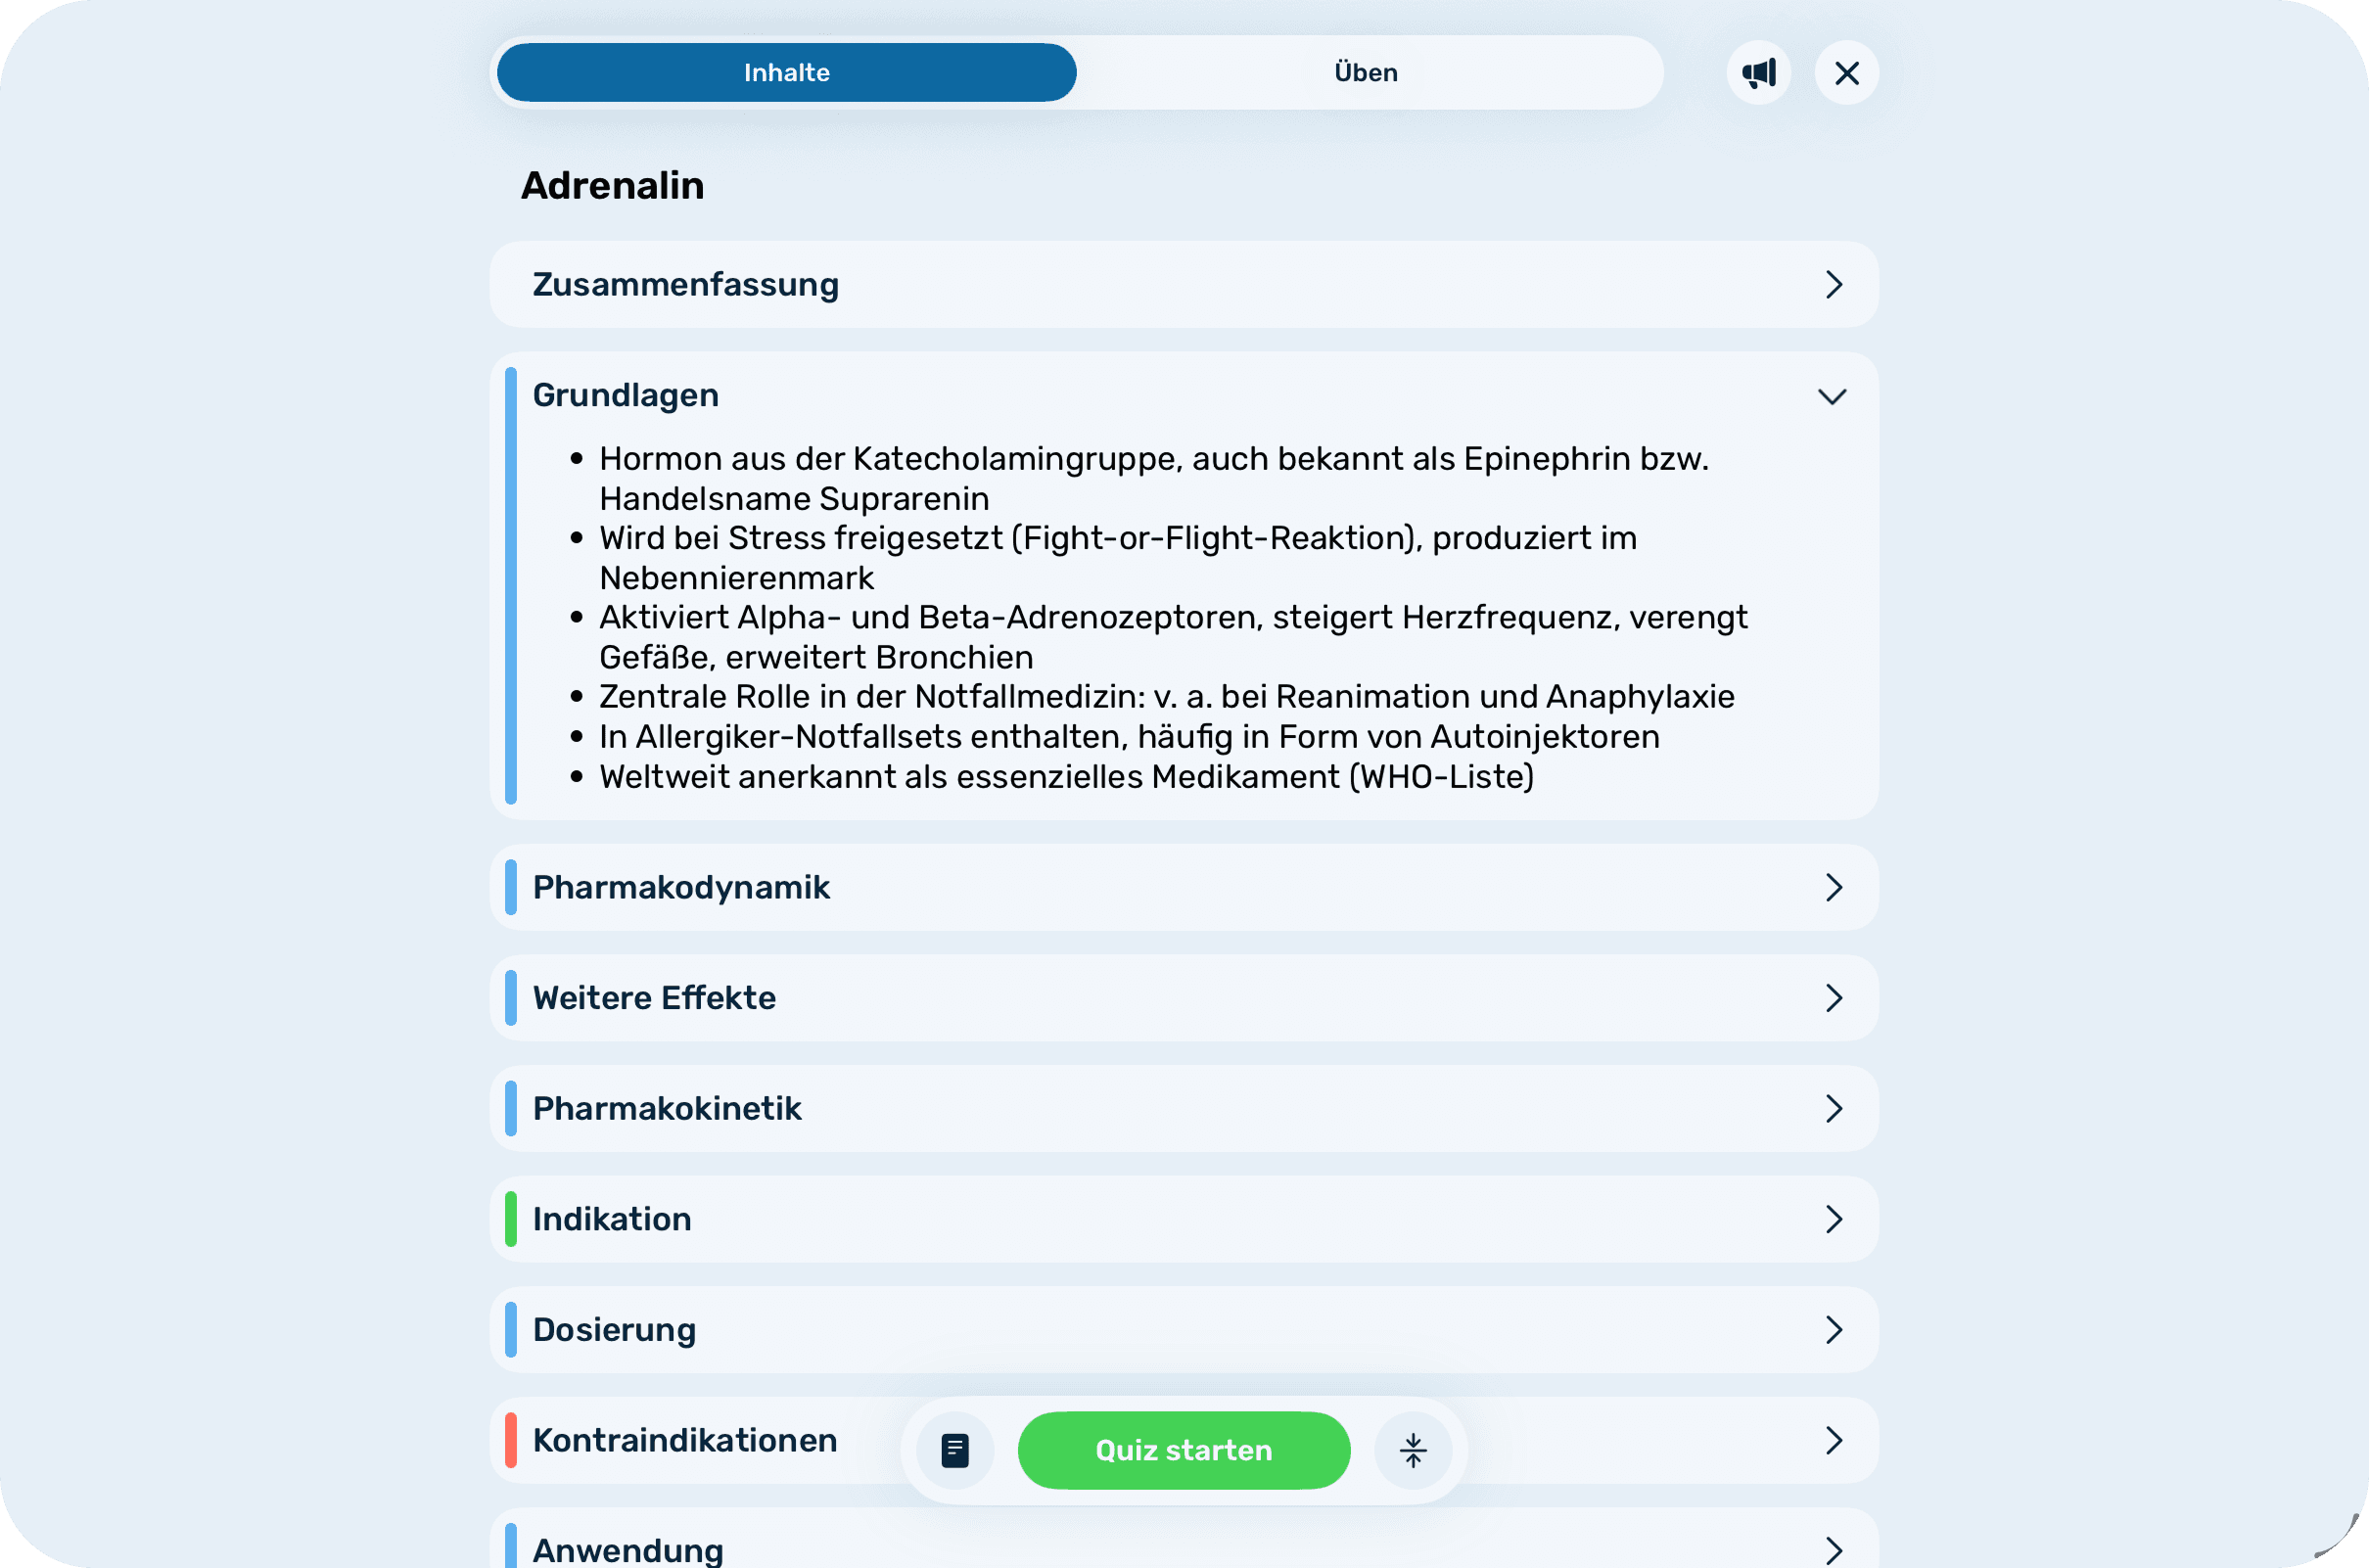The image size is (2369, 1568).
Task: Open the megaphone read-aloud icon
Action: point(1758,72)
